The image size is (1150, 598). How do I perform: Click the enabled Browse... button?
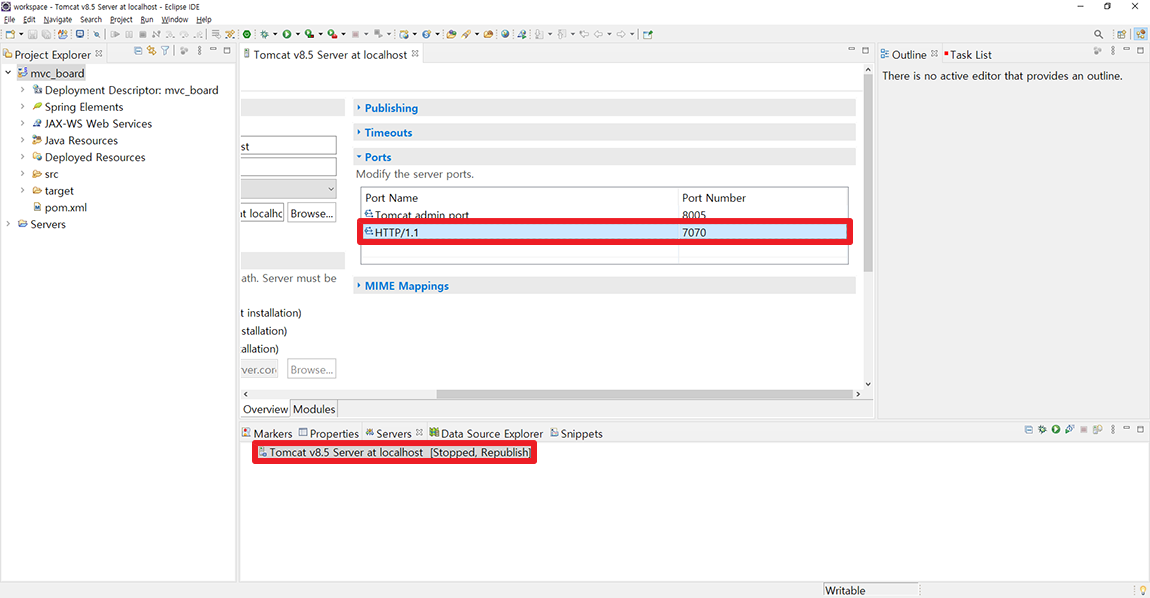pos(312,214)
